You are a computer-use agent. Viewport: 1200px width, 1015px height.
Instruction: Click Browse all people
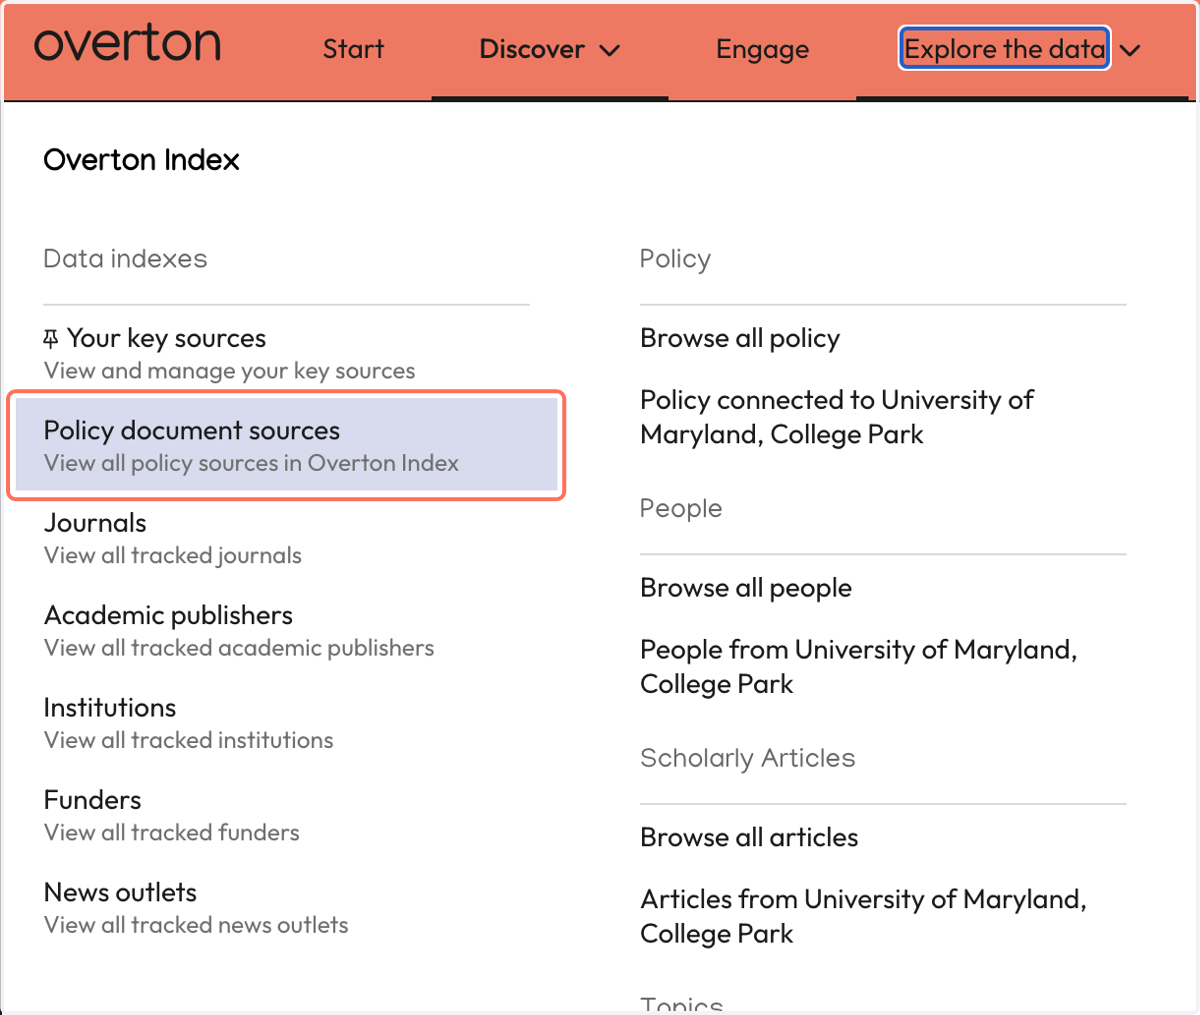(x=746, y=588)
